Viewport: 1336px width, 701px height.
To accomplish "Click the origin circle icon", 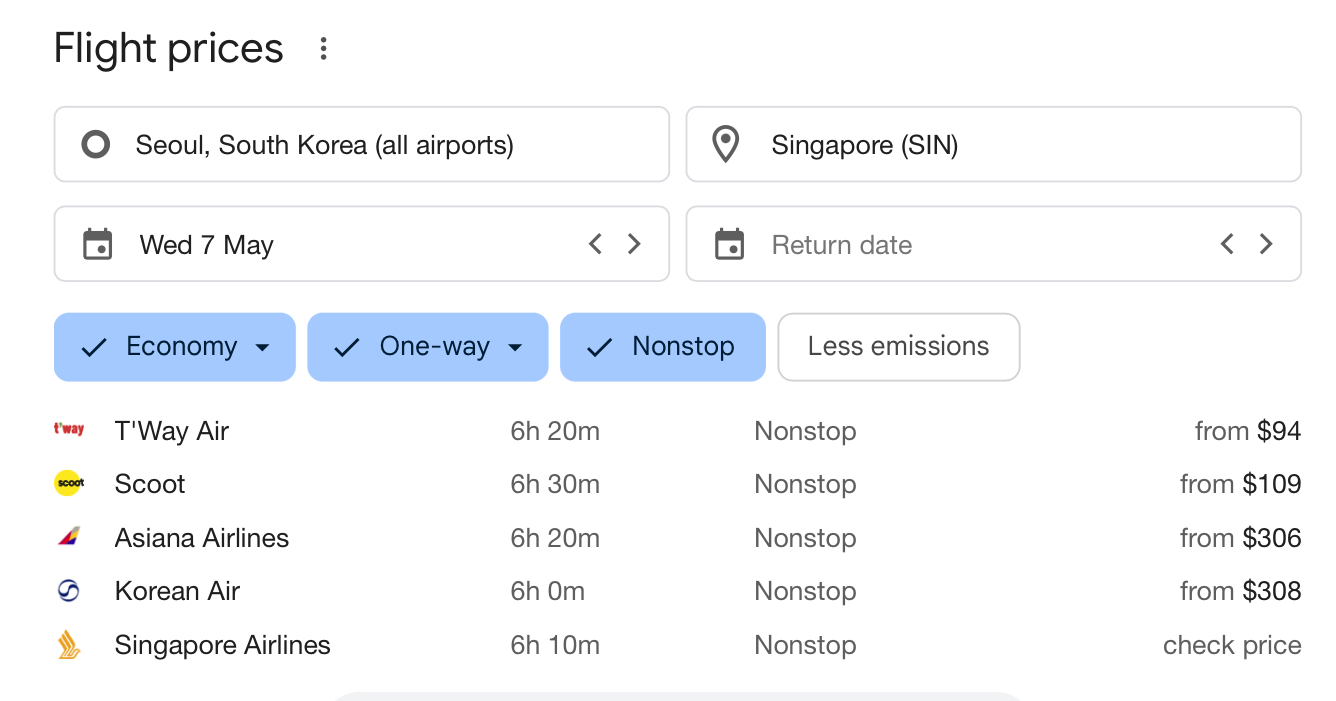I will (96, 145).
